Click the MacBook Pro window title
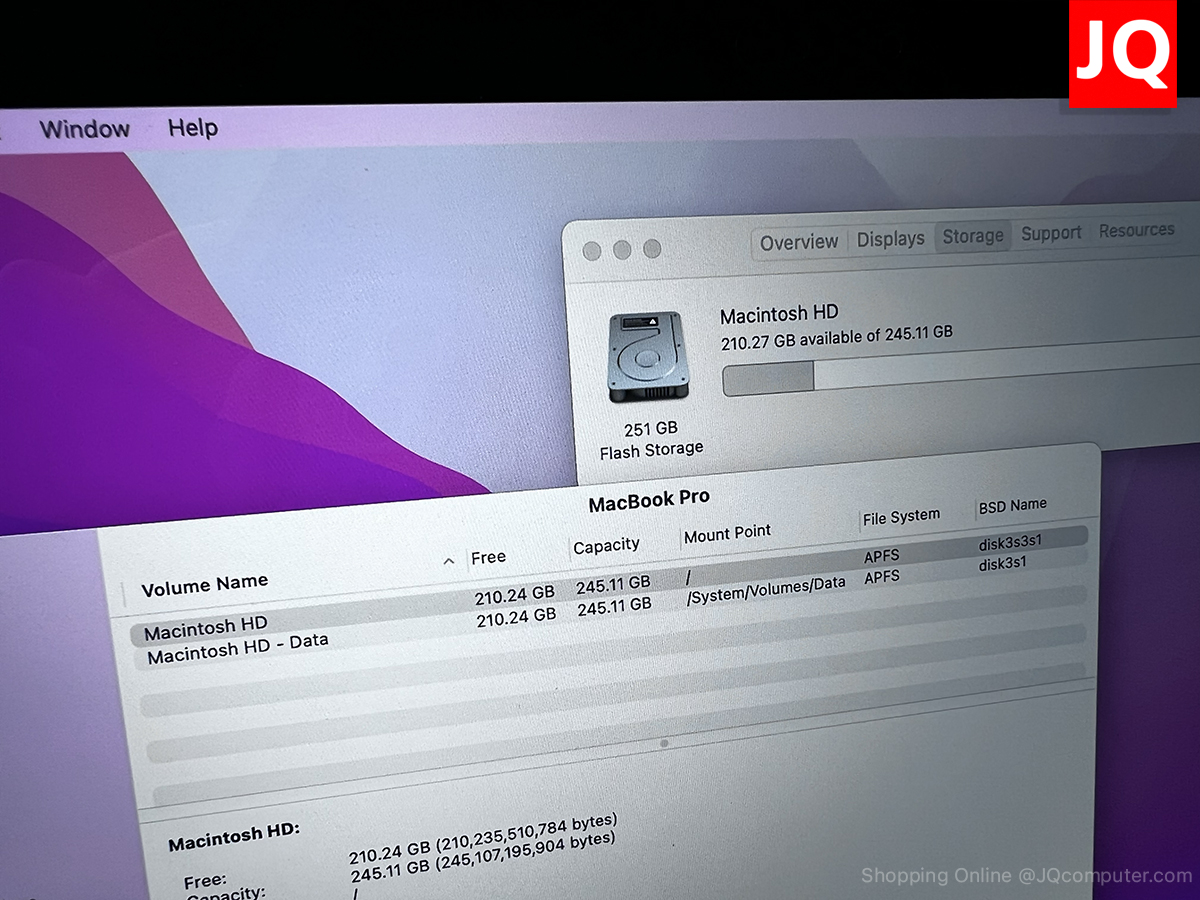Image resolution: width=1200 pixels, height=900 pixels. (649, 500)
